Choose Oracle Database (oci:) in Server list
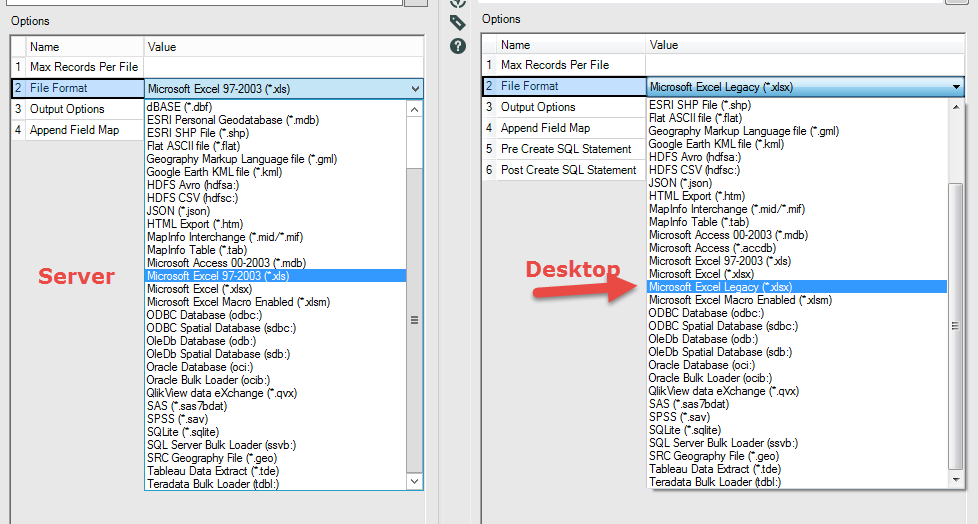The width and height of the screenshot is (978, 524). tap(200, 367)
